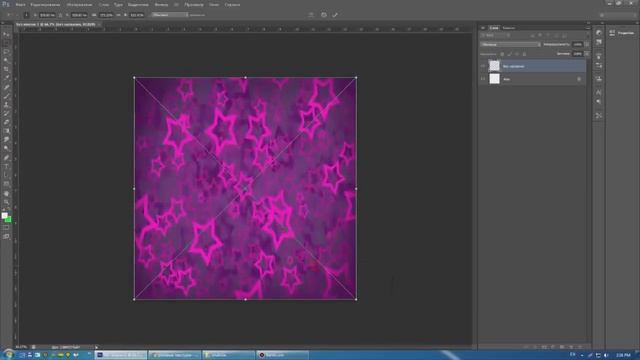Image resolution: width=640 pixels, height=360 pixels.
Task: Select the Pen tool
Action: 6,158
